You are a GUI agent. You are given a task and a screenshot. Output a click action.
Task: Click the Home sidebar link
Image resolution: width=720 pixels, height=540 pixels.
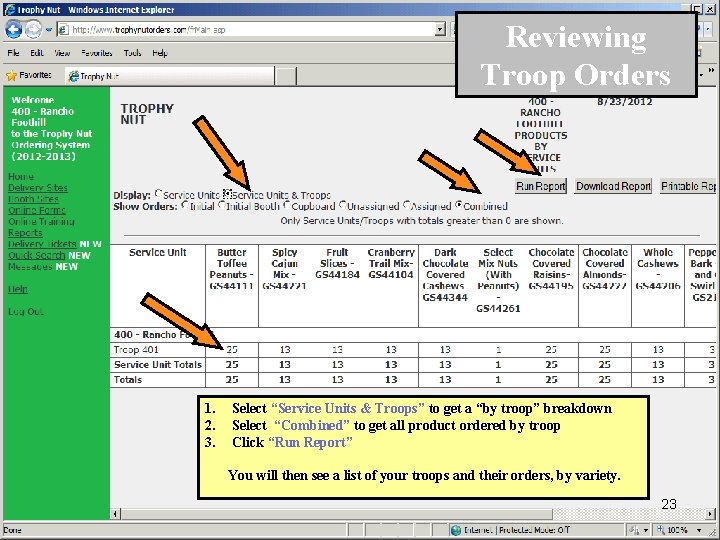pyautogui.click(x=21, y=177)
